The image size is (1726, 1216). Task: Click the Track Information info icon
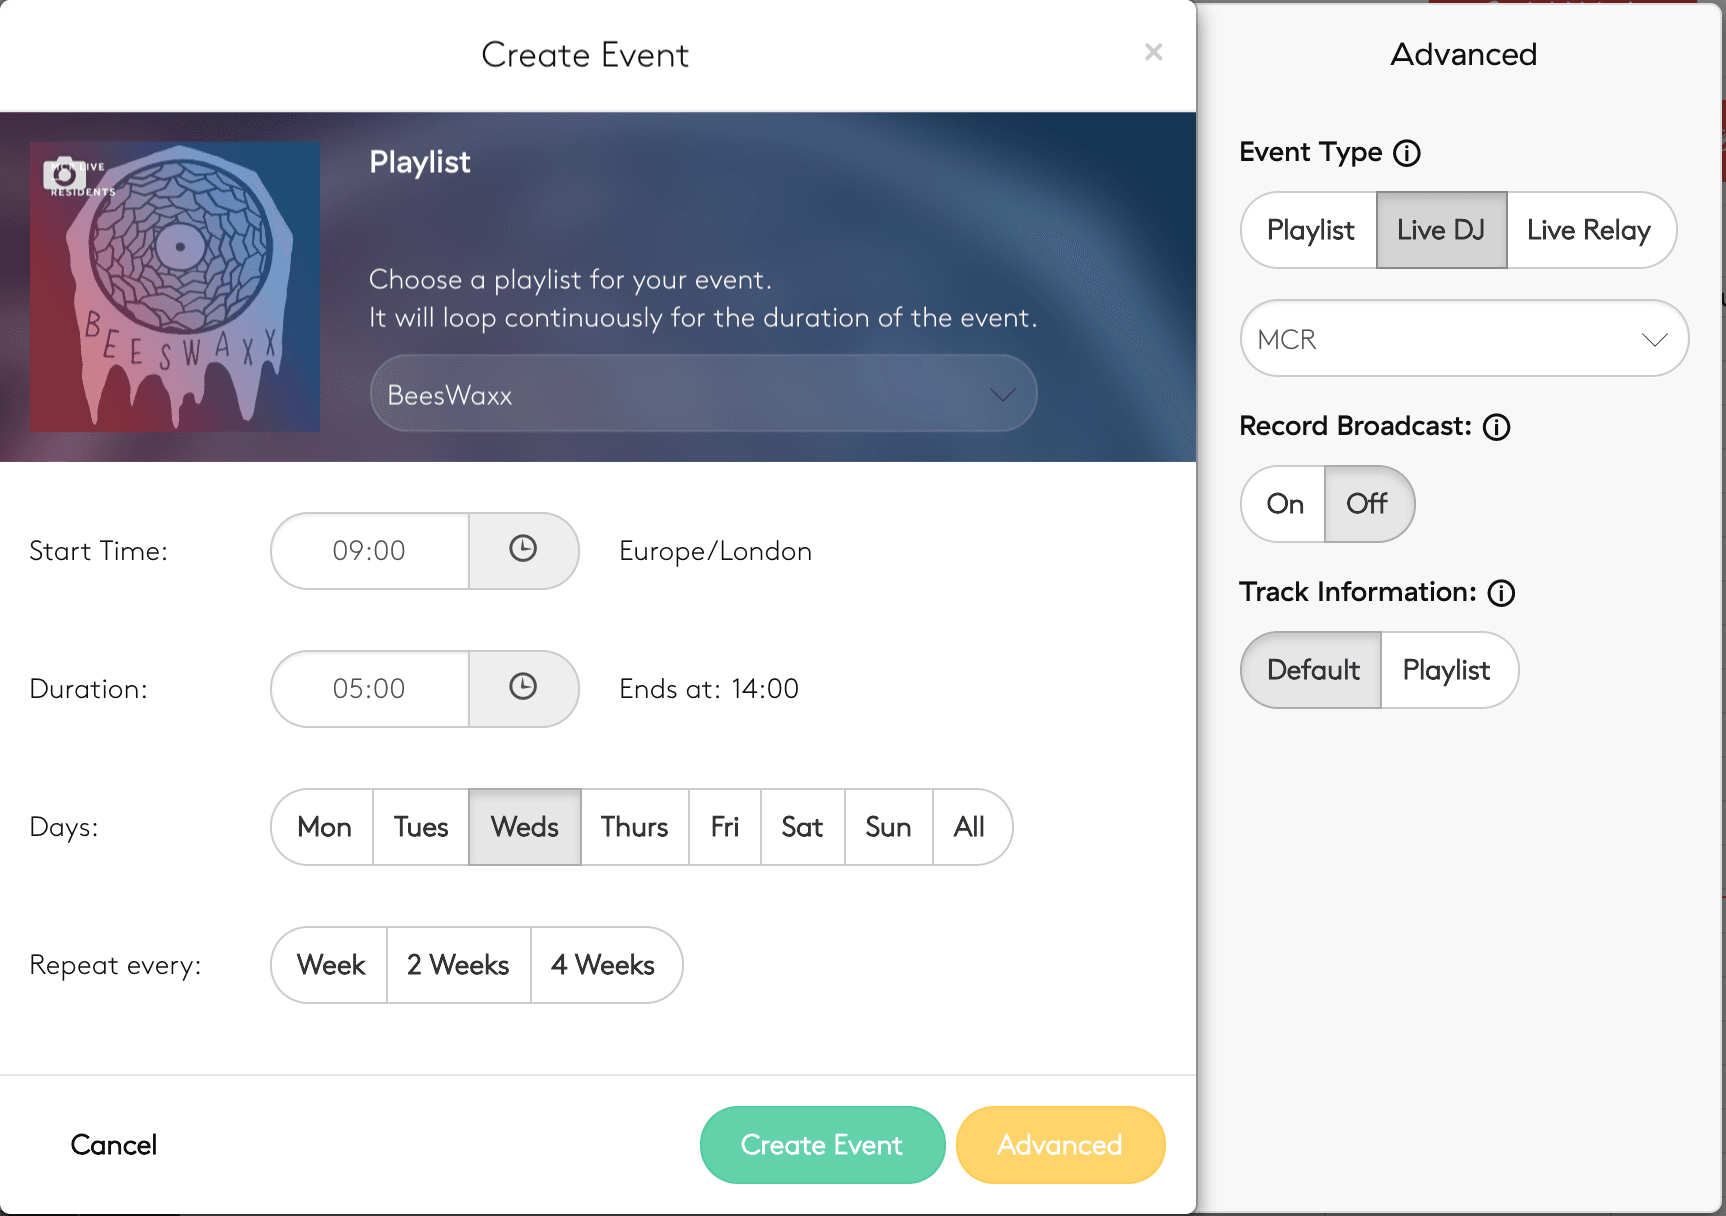(1501, 593)
